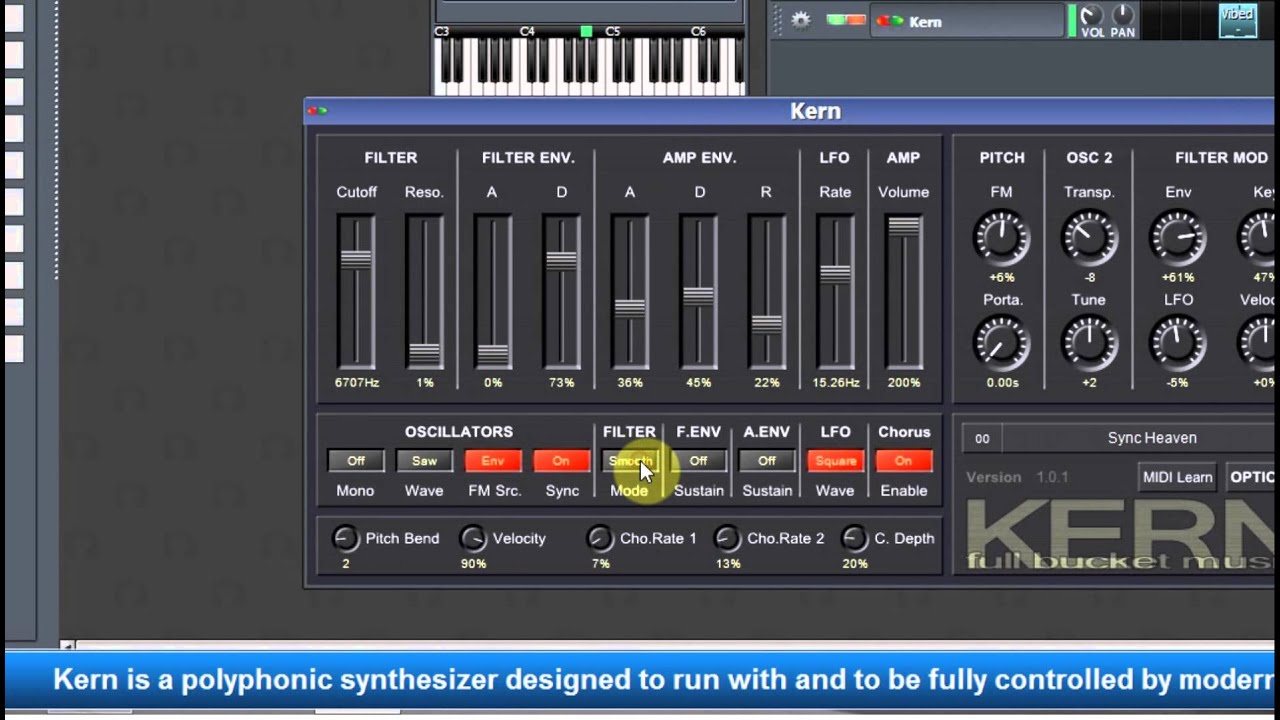Click the 00 preset number field
The width and height of the screenshot is (1280, 720).
click(x=982, y=438)
